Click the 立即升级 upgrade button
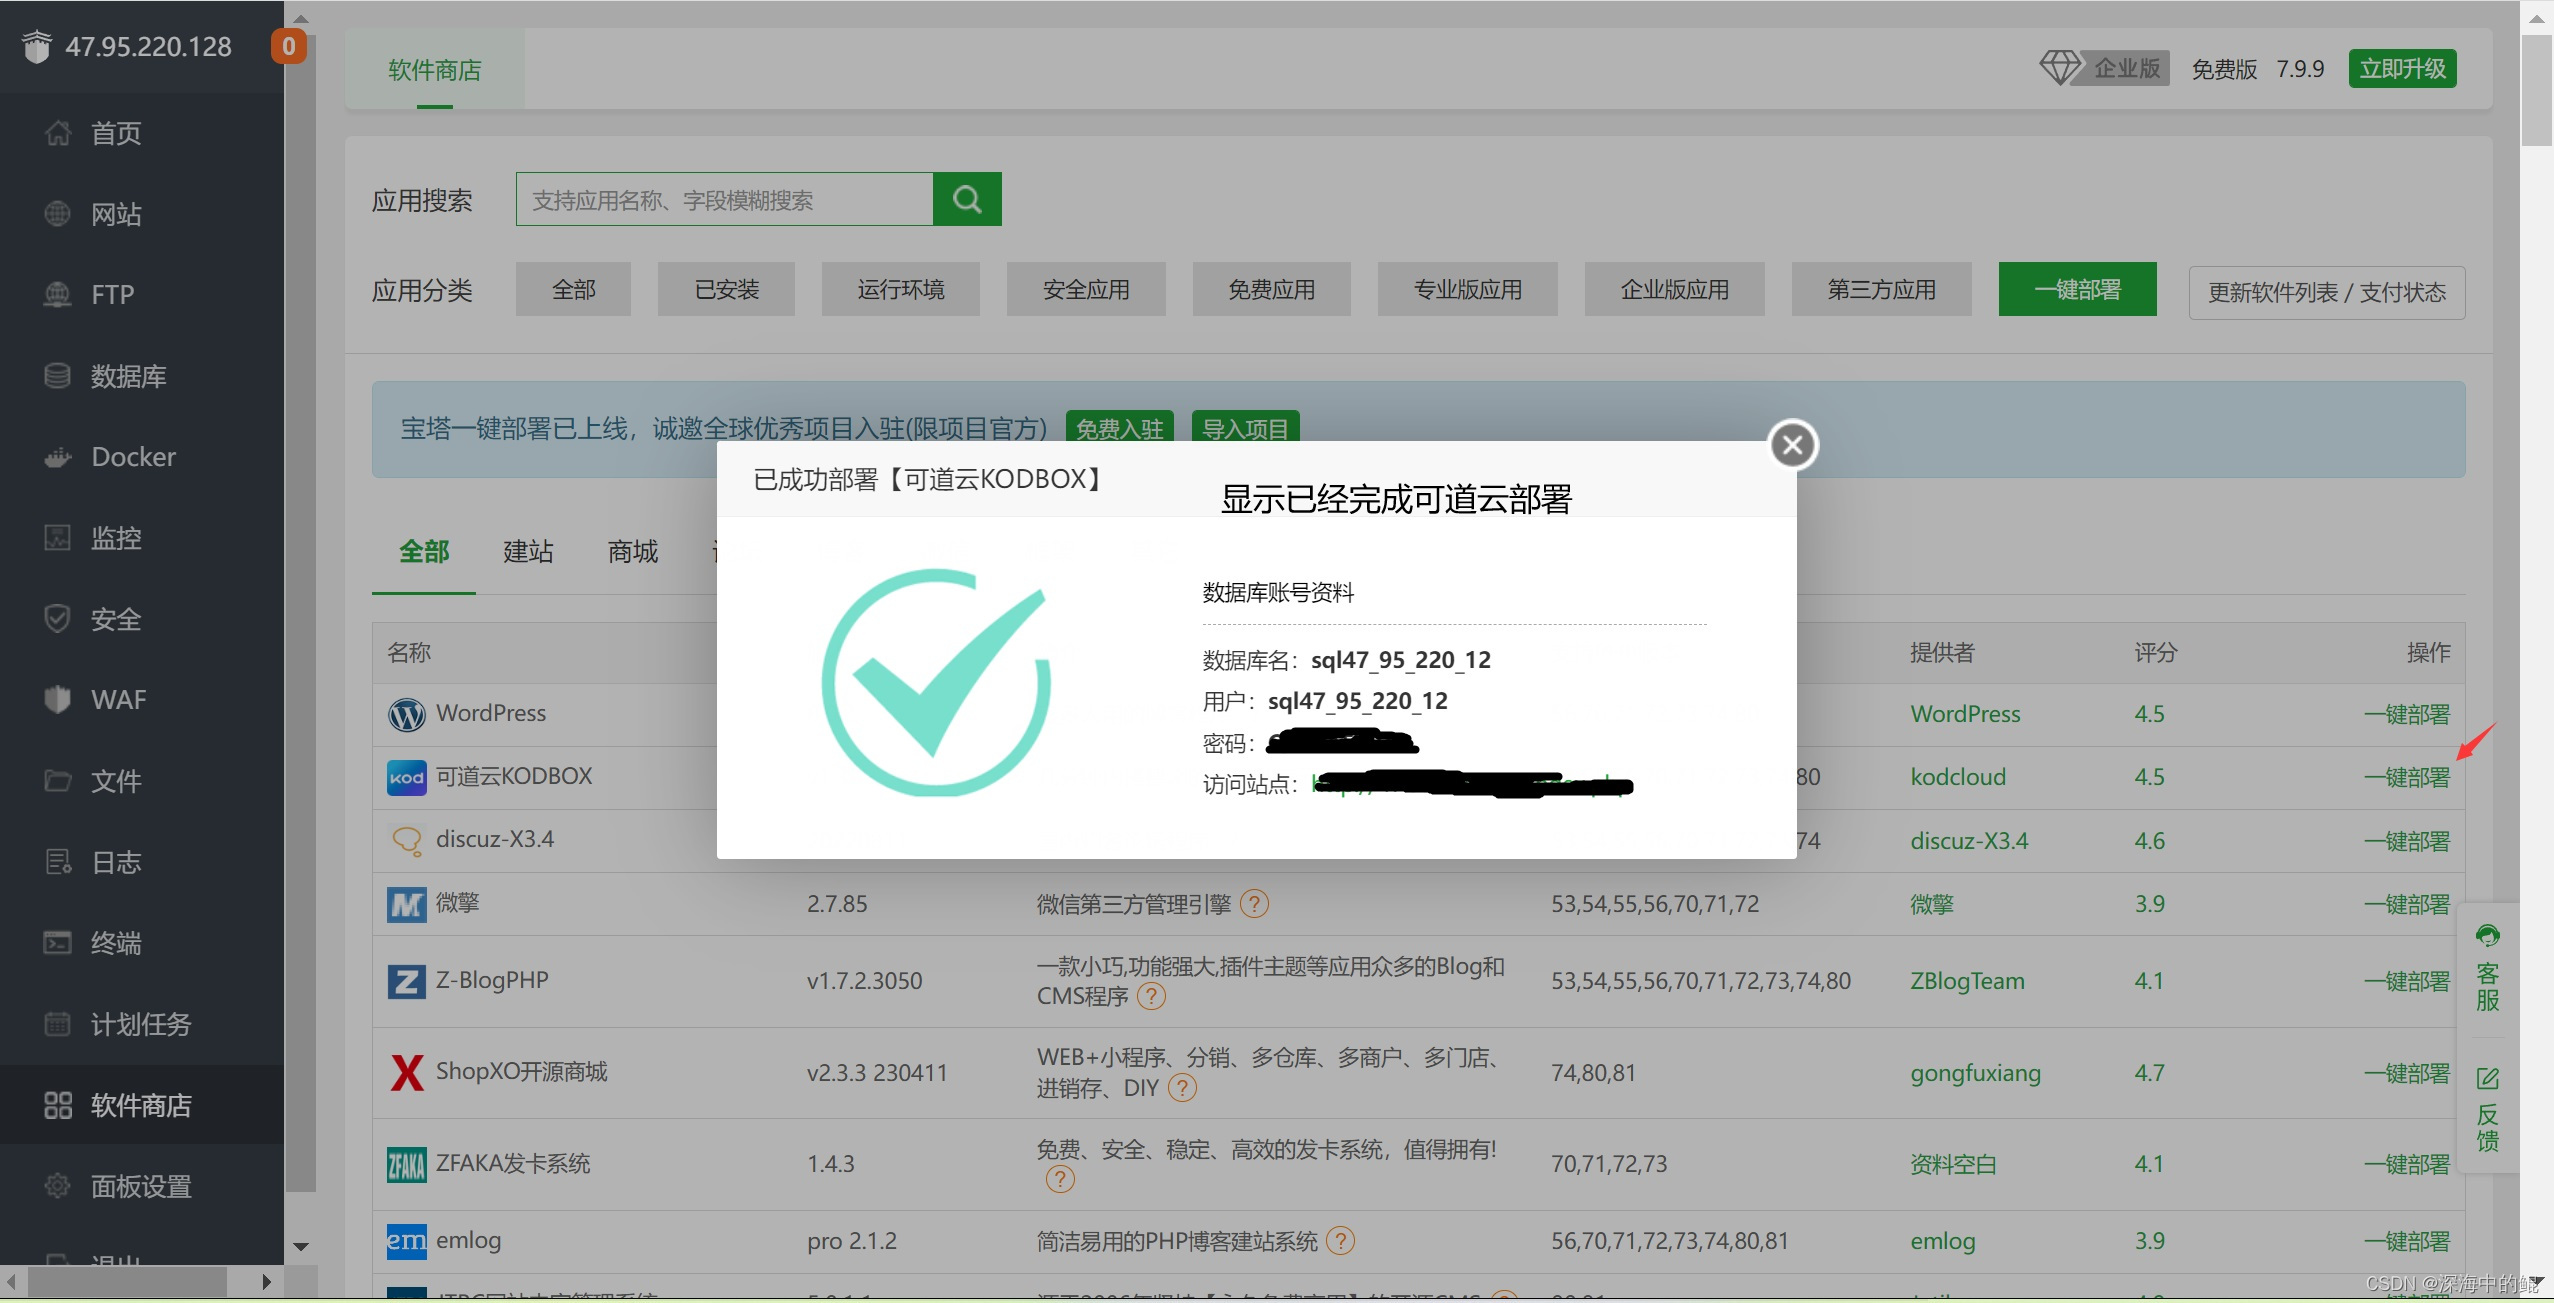 click(x=2402, y=69)
